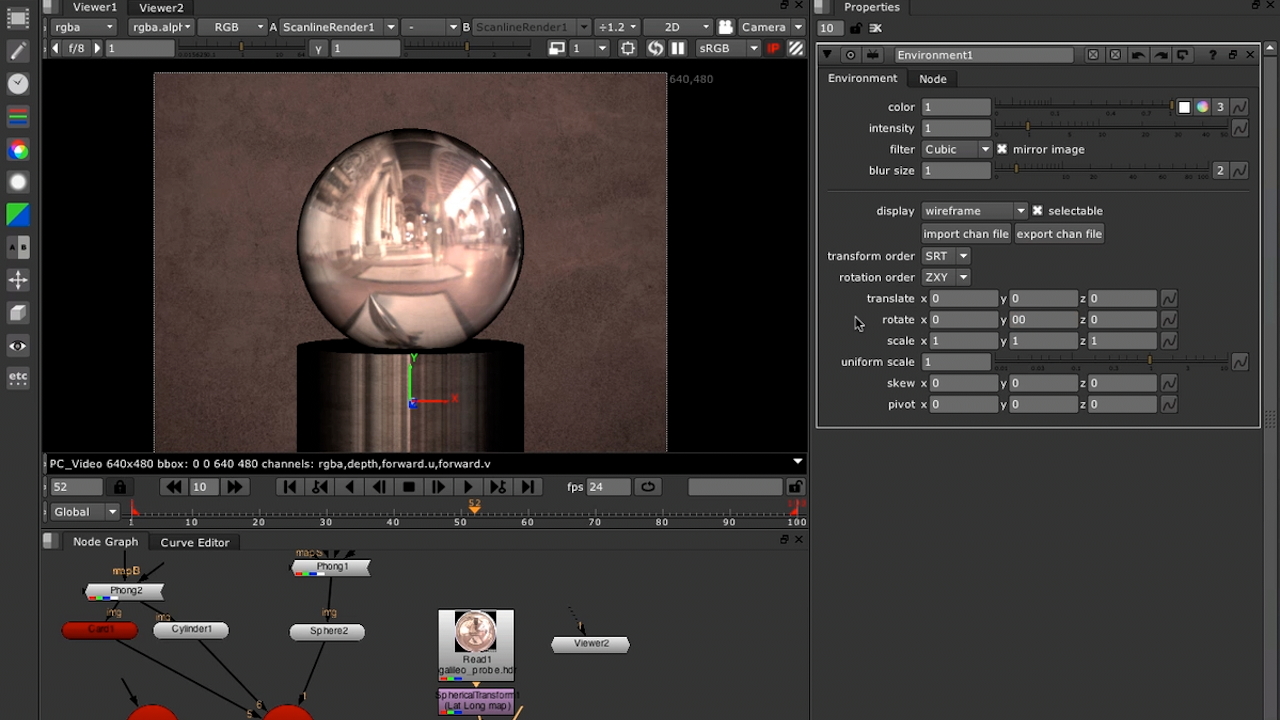Open the Filter nodes circle icon
The height and width of the screenshot is (720, 1280).
[x=18, y=182]
